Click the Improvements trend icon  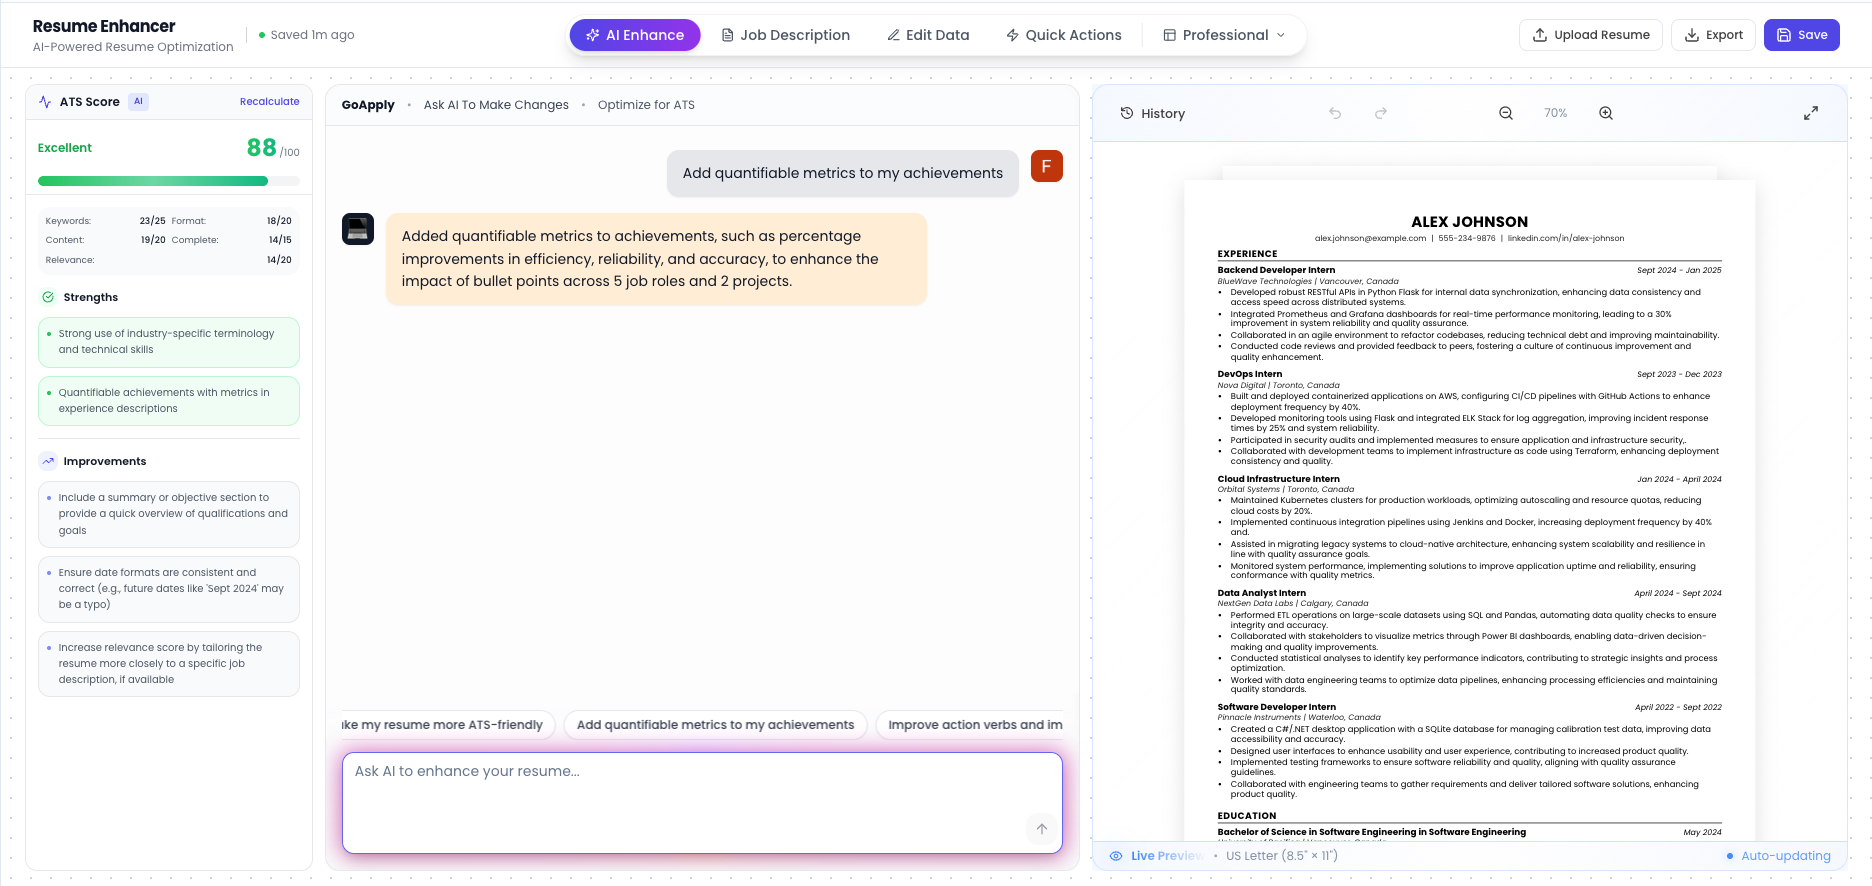pyautogui.click(x=48, y=461)
